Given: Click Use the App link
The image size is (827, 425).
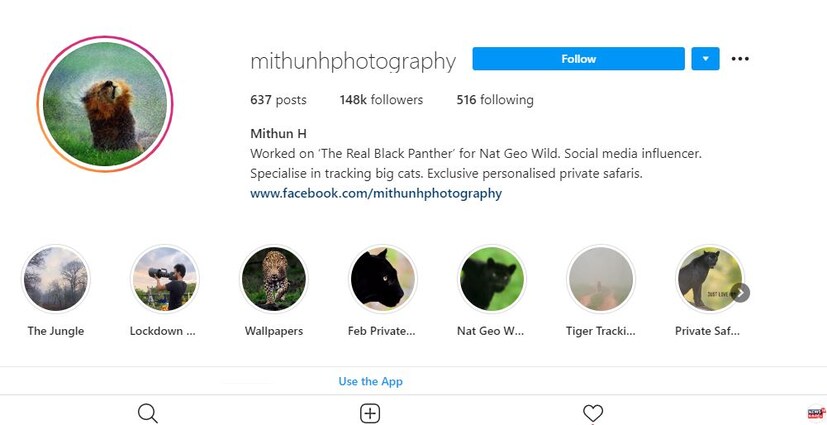Looking at the screenshot, I should point(370,381).
